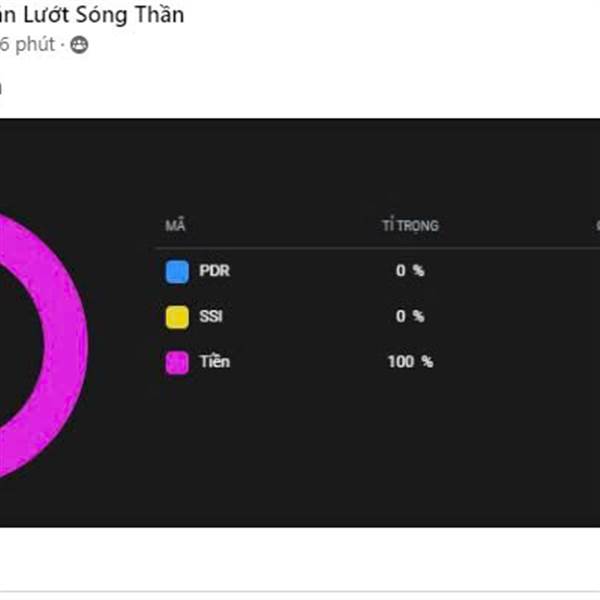The width and height of the screenshot is (600, 600).
Task: Click the magenta donut chart ring
Action: [x=65, y=346]
